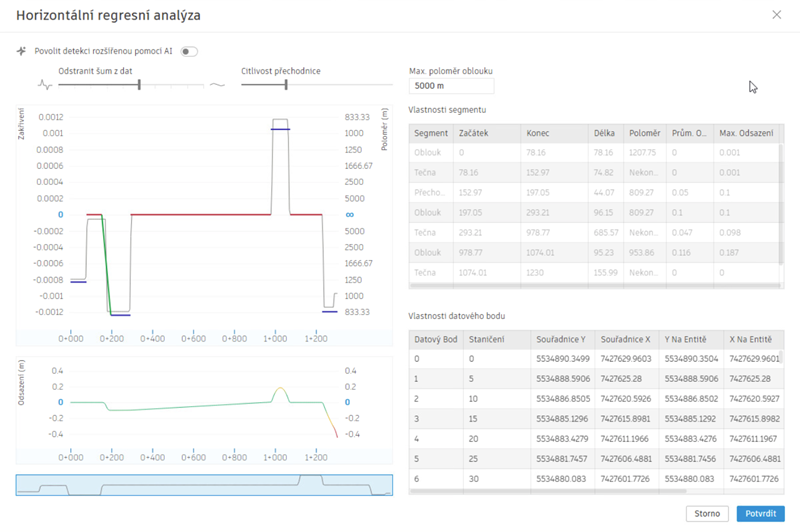
Task: Click the smooth waveform icon
Action: [217, 85]
